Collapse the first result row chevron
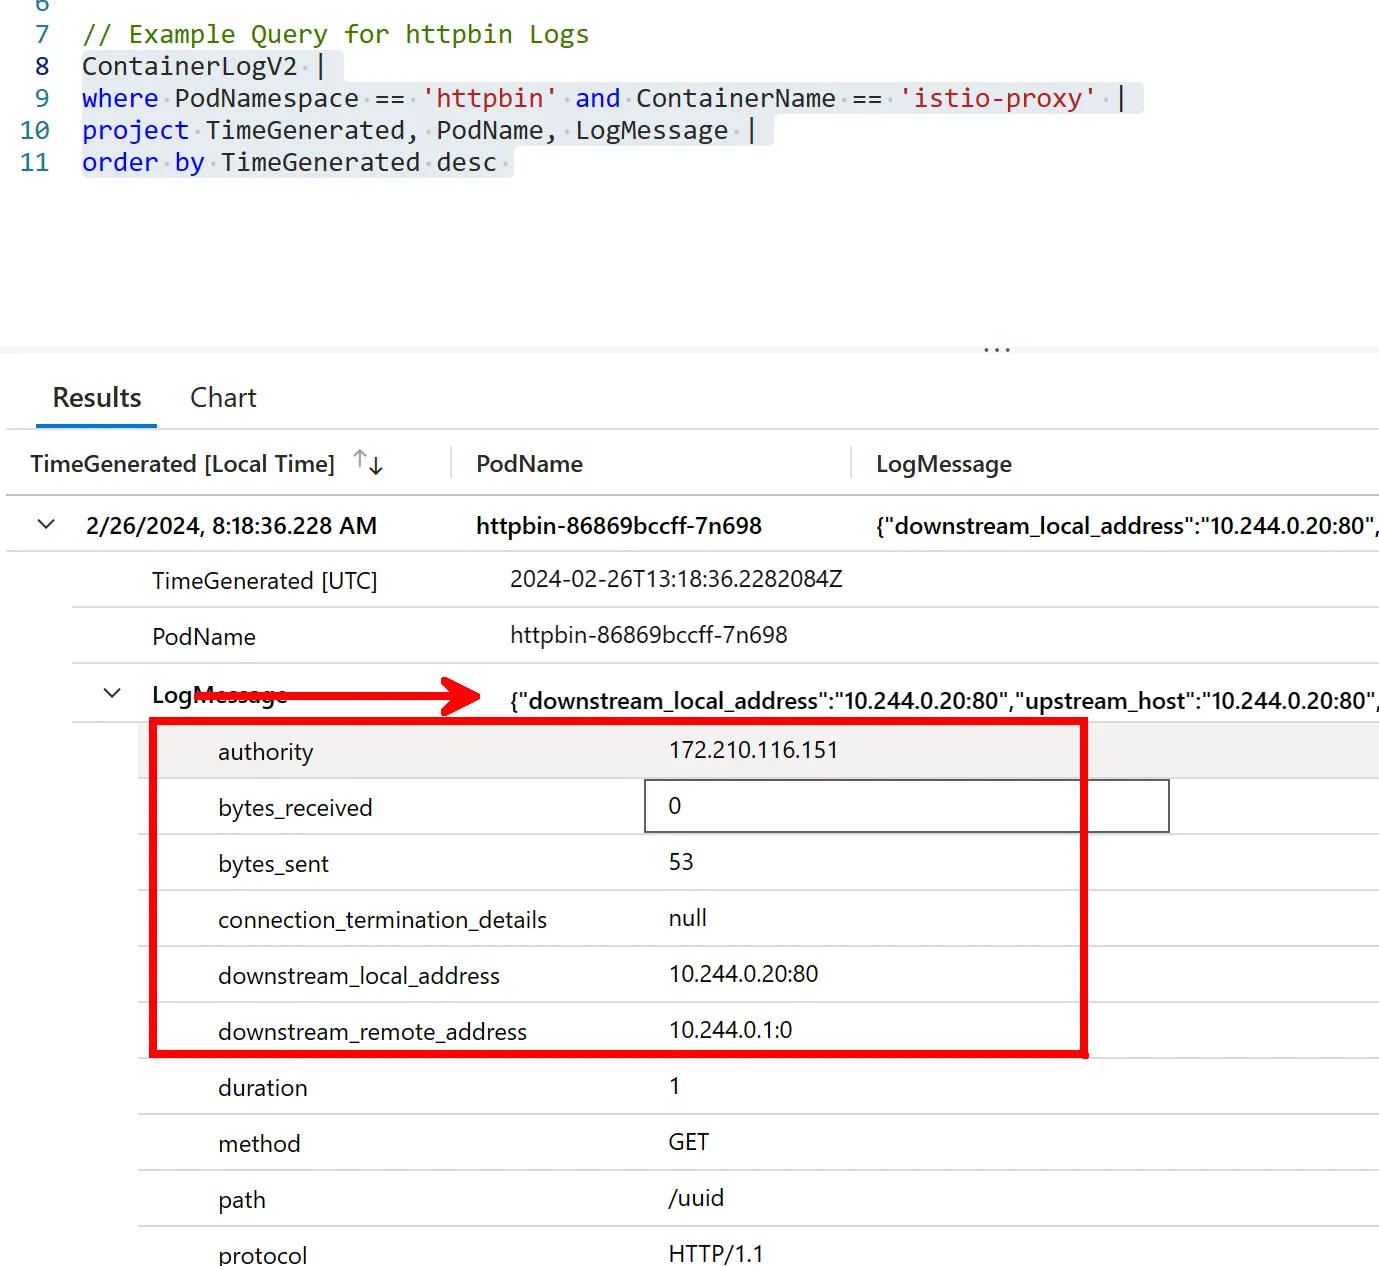The width and height of the screenshot is (1379, 1266). coord(46,524)
